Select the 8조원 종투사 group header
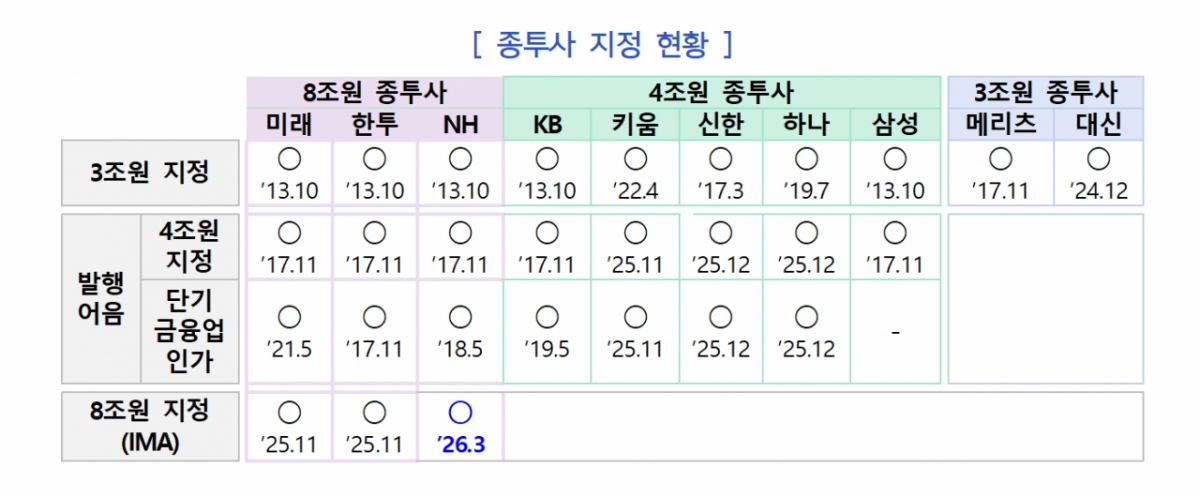Viewport: 1200px width, 497px height. tap(374, 93)
